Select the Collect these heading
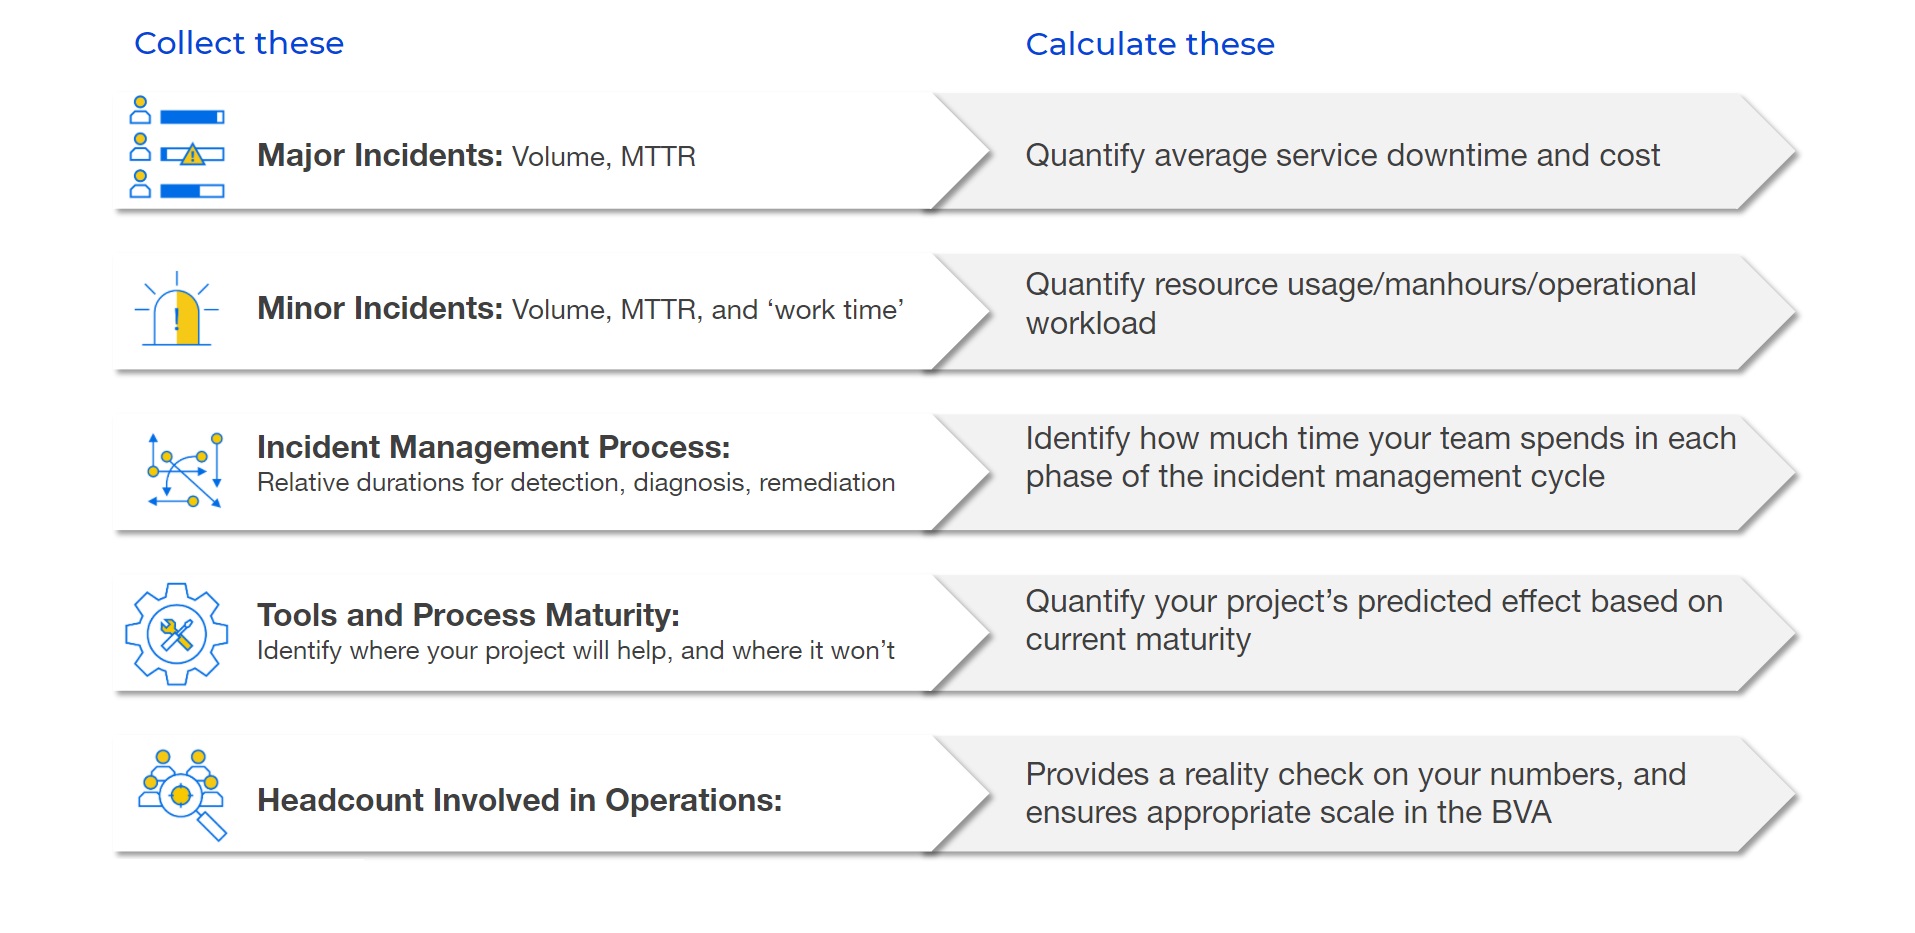 tap(239, 43)
